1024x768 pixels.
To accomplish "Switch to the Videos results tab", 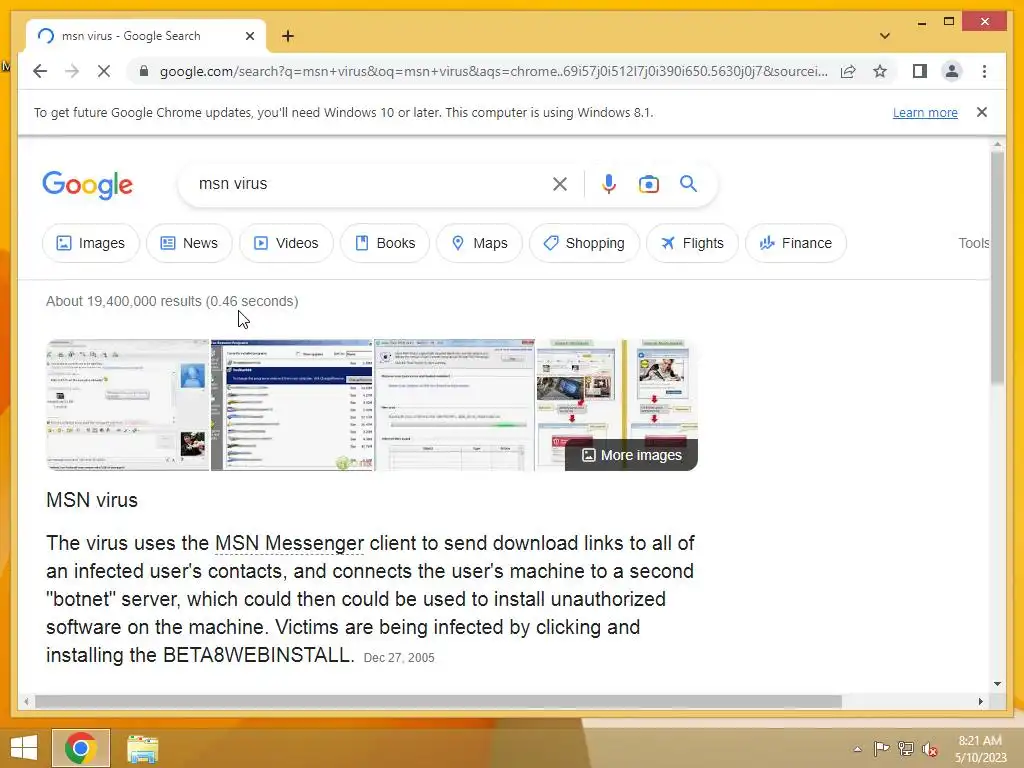I will [x=286, y=243].
